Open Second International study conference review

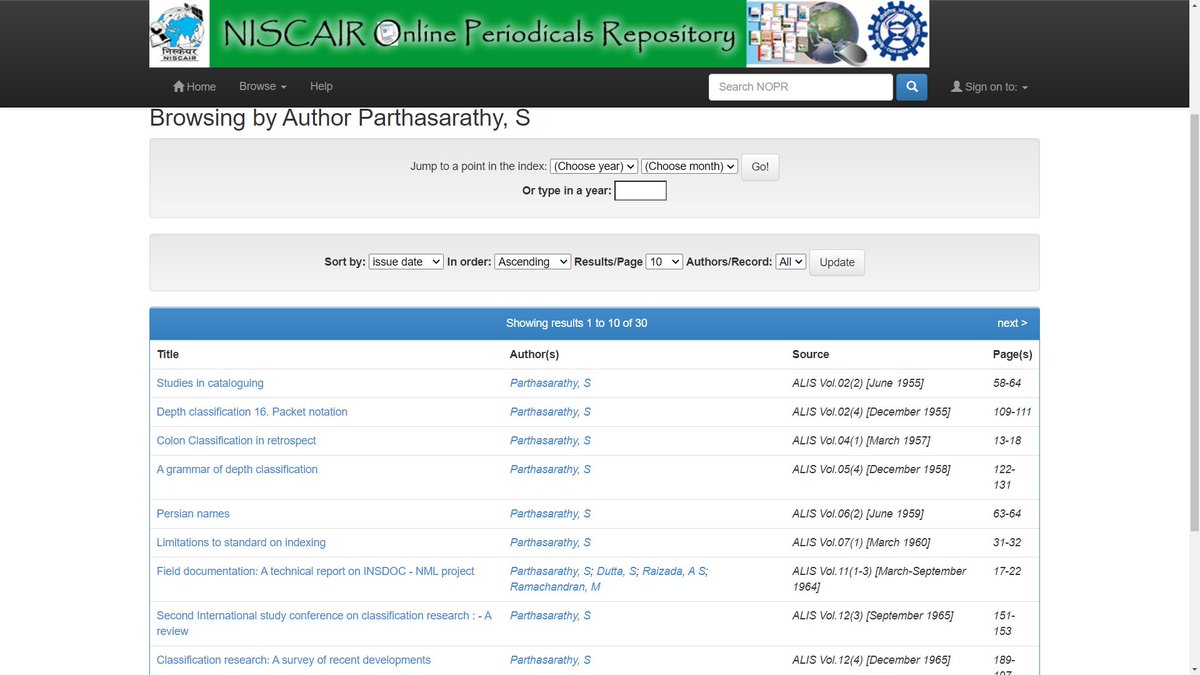324,623
